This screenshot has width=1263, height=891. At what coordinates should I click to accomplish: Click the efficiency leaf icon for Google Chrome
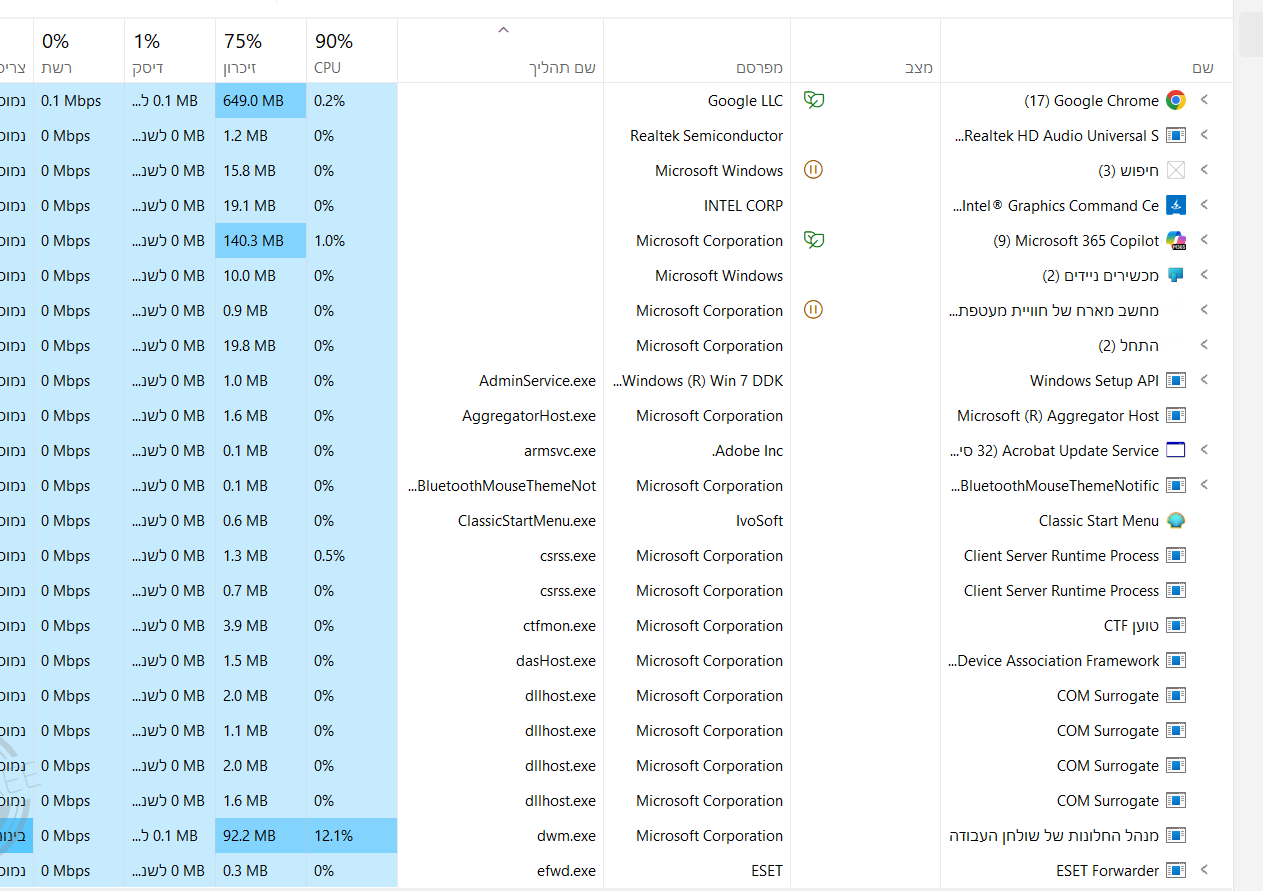coord(814,100)
